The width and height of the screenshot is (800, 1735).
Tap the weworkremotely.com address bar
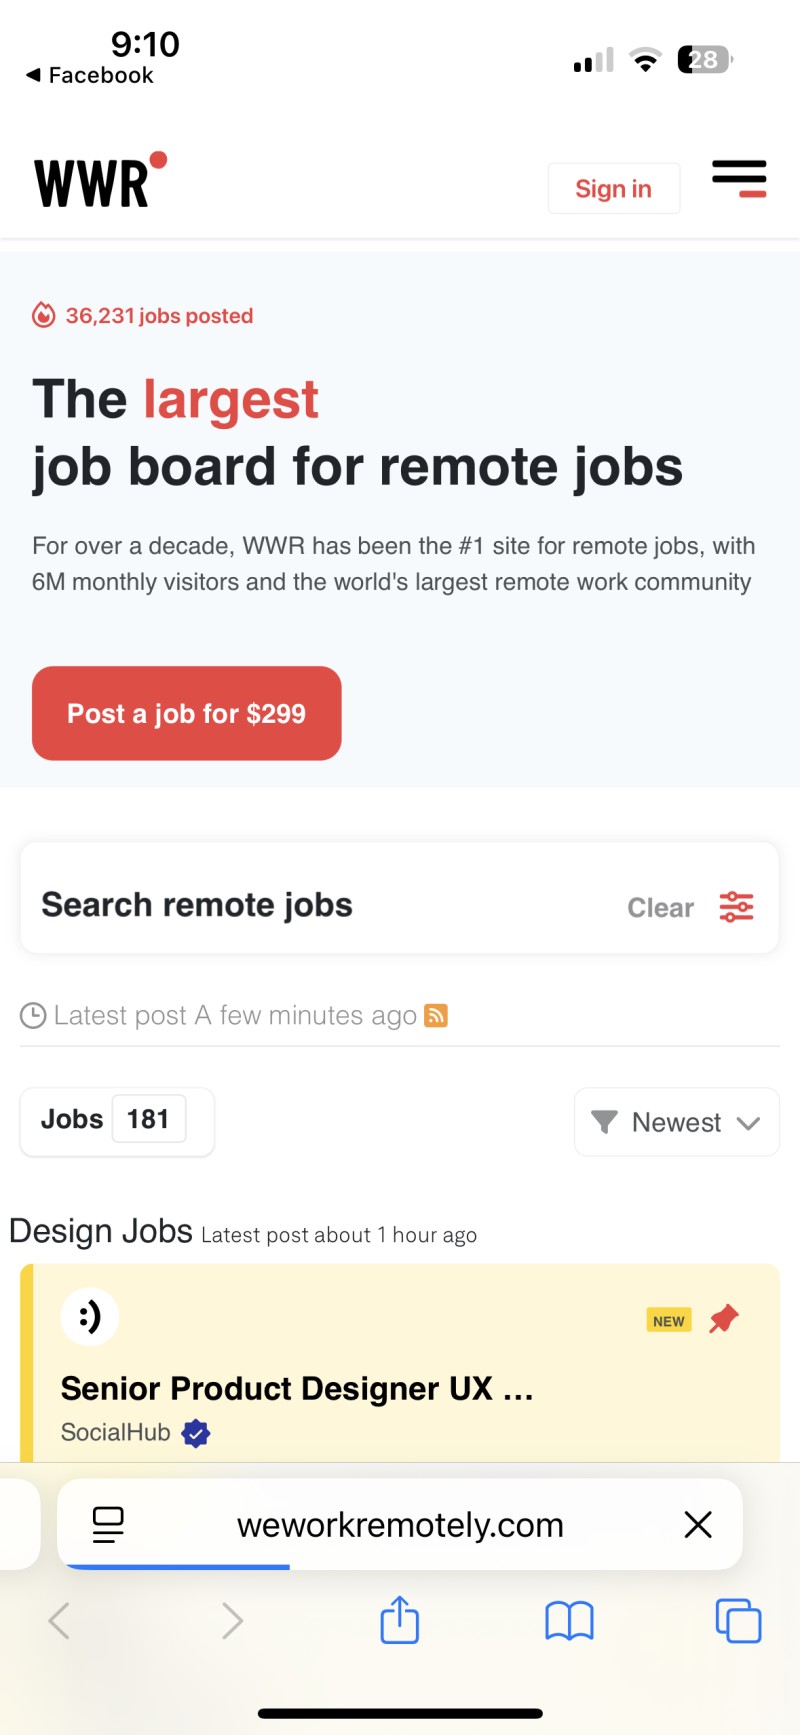click(400, 1524)
